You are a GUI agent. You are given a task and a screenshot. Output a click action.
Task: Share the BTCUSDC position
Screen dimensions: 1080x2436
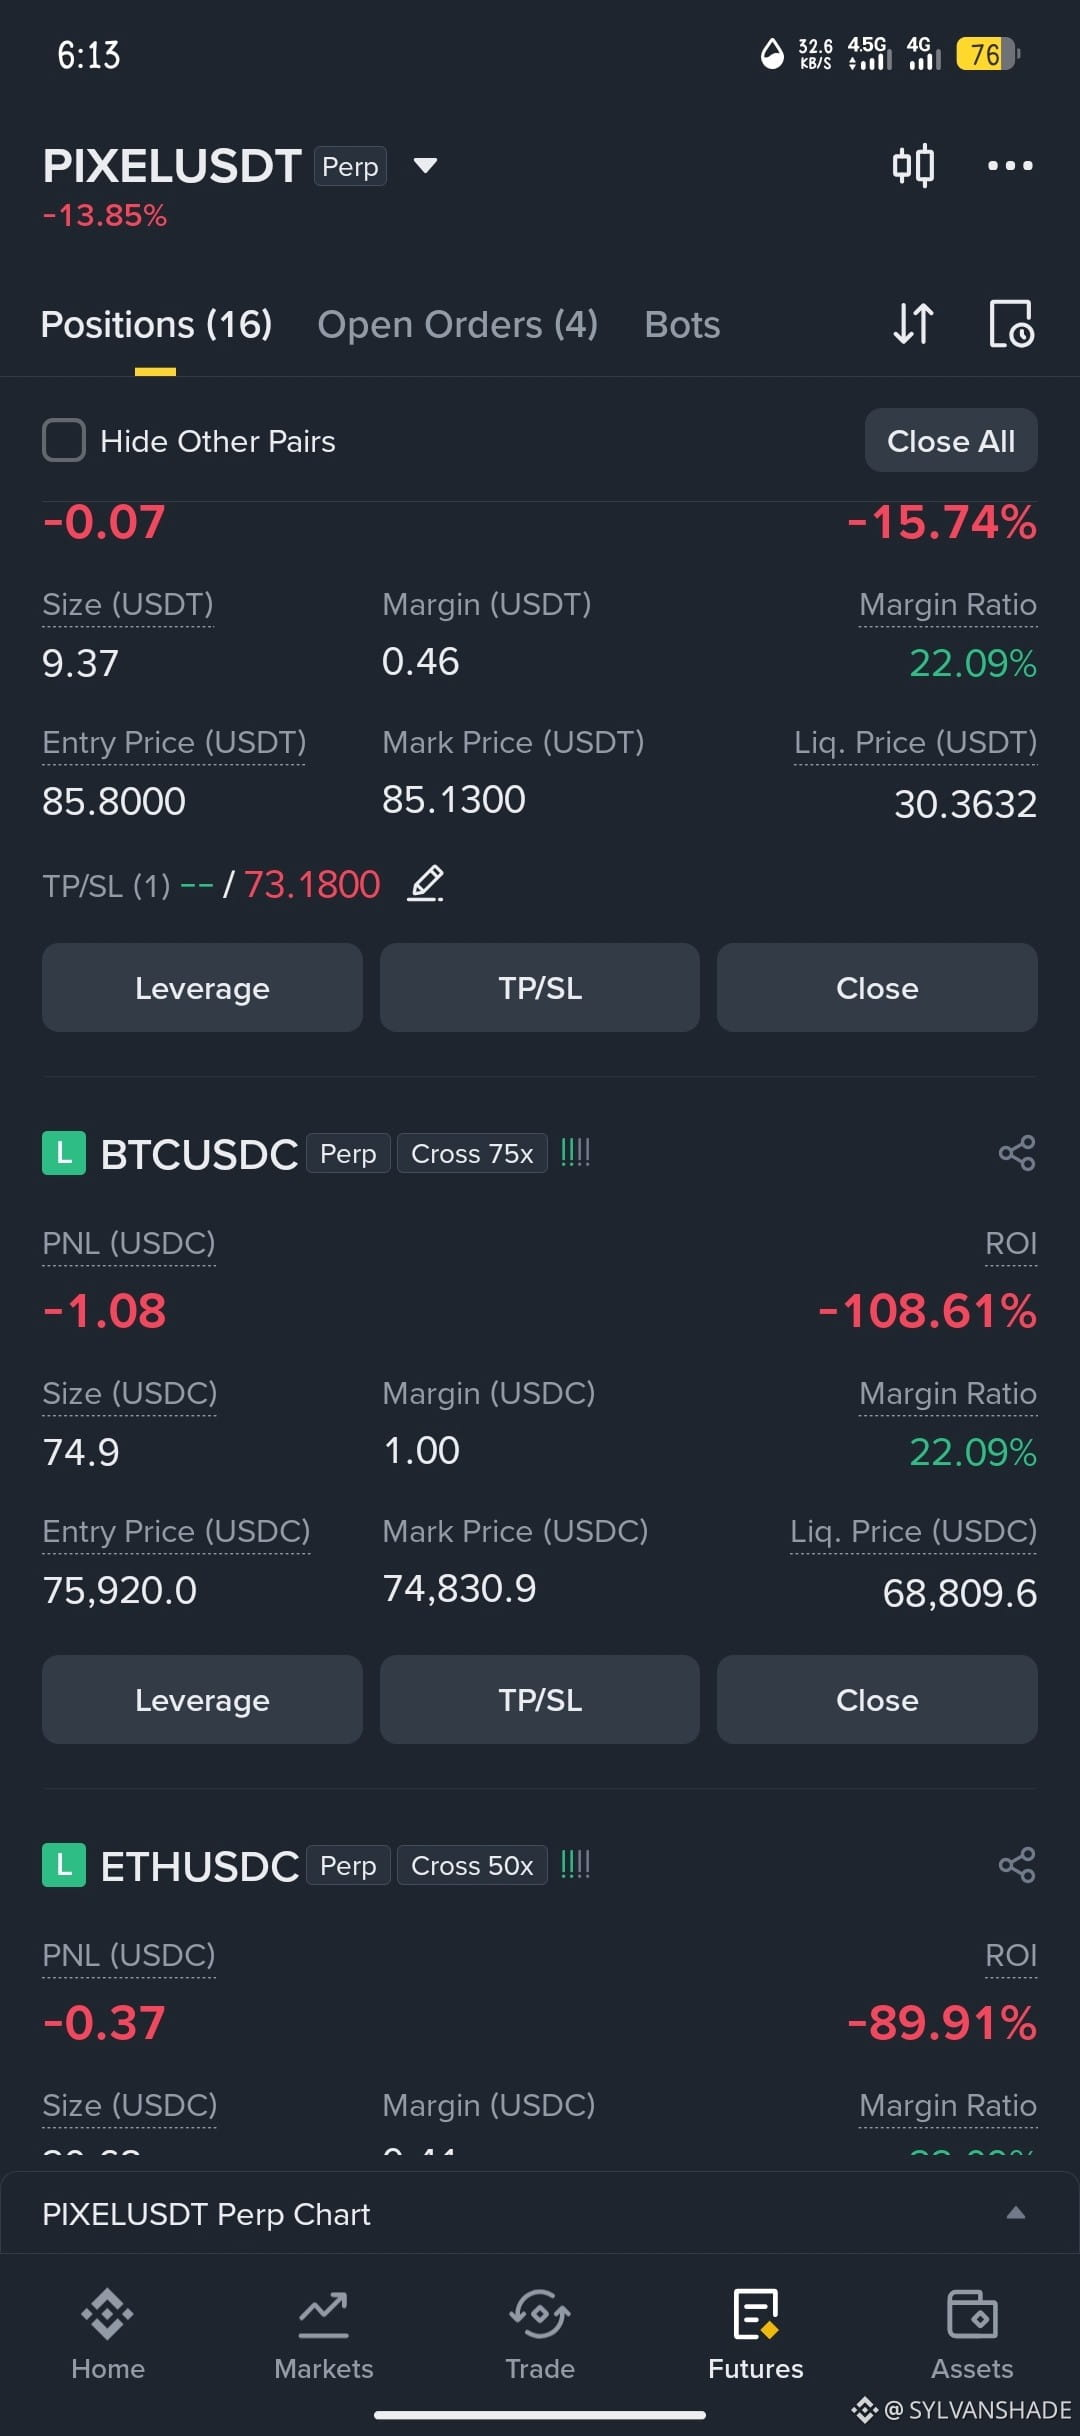pyautogui.click(x=1016, y=1153)
